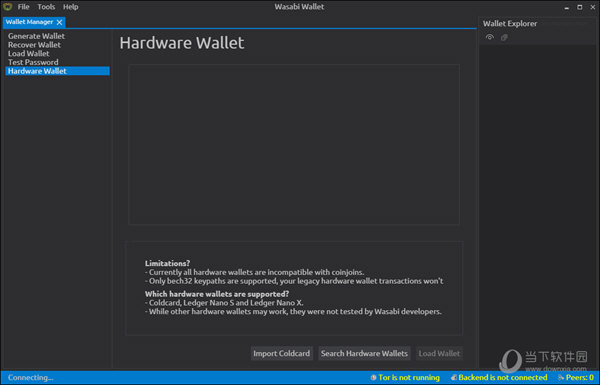The width and height of the screenshot is (600, 385).
Task: Click the Import Coldcard button
Action: click(282, 353)
